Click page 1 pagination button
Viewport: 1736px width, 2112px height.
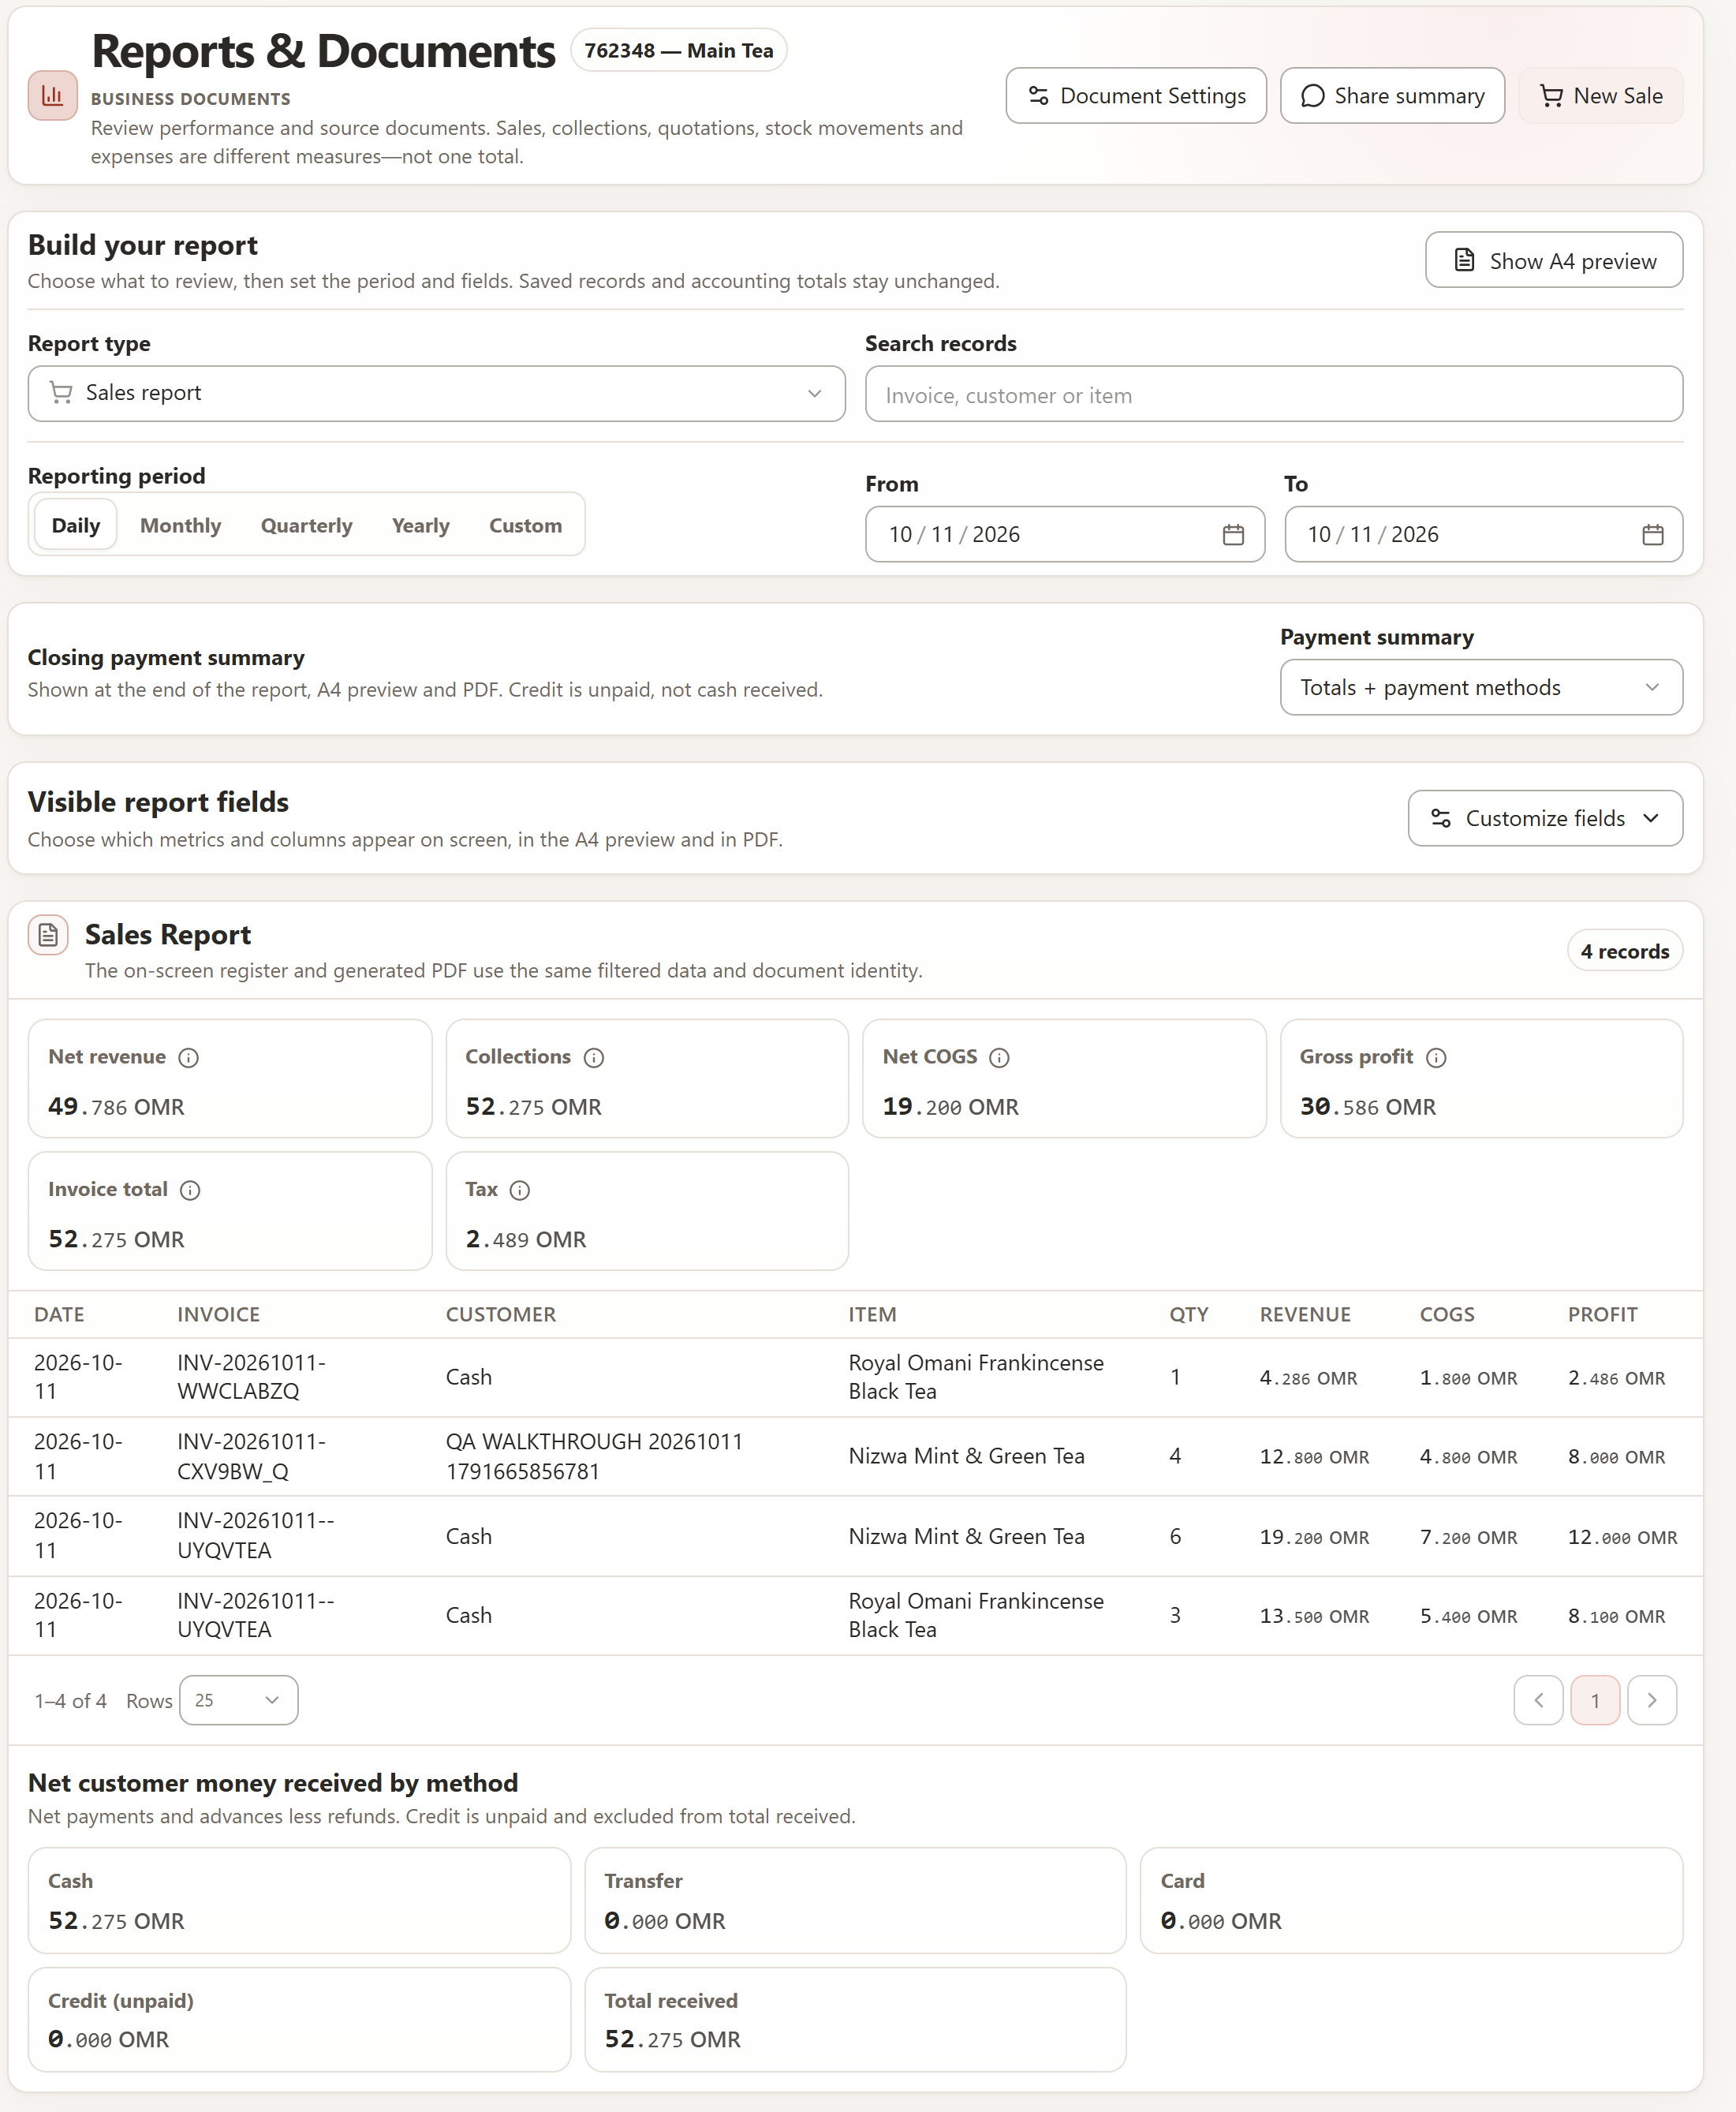tap(1595, 1700)
